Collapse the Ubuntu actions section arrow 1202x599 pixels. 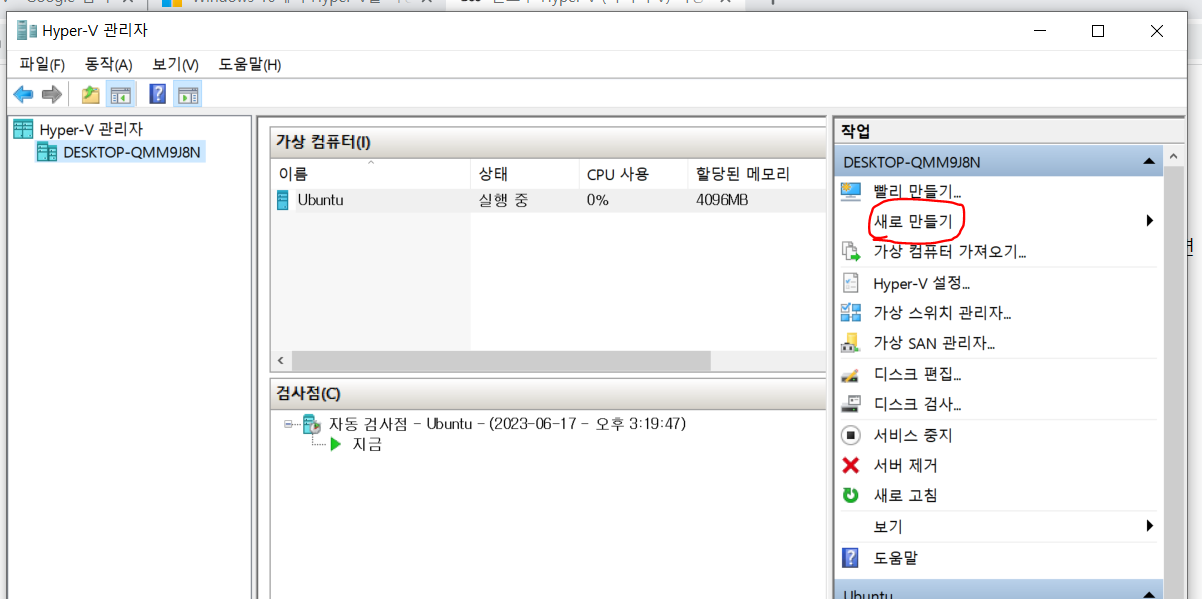[x=1150, y=593]
